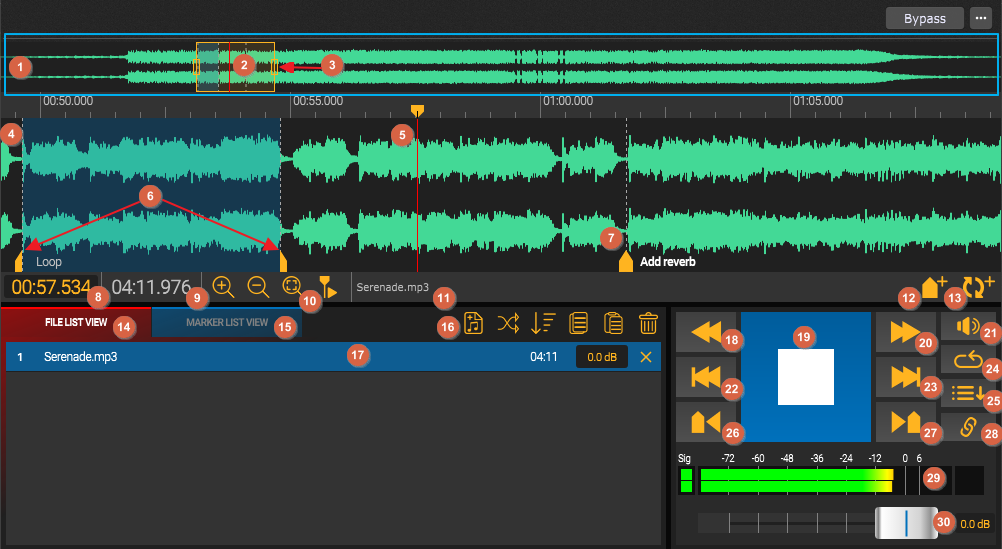Click the 00:55.000 ruler timestamp
This screenshot has height=549, width=1002.
[318, 101]
